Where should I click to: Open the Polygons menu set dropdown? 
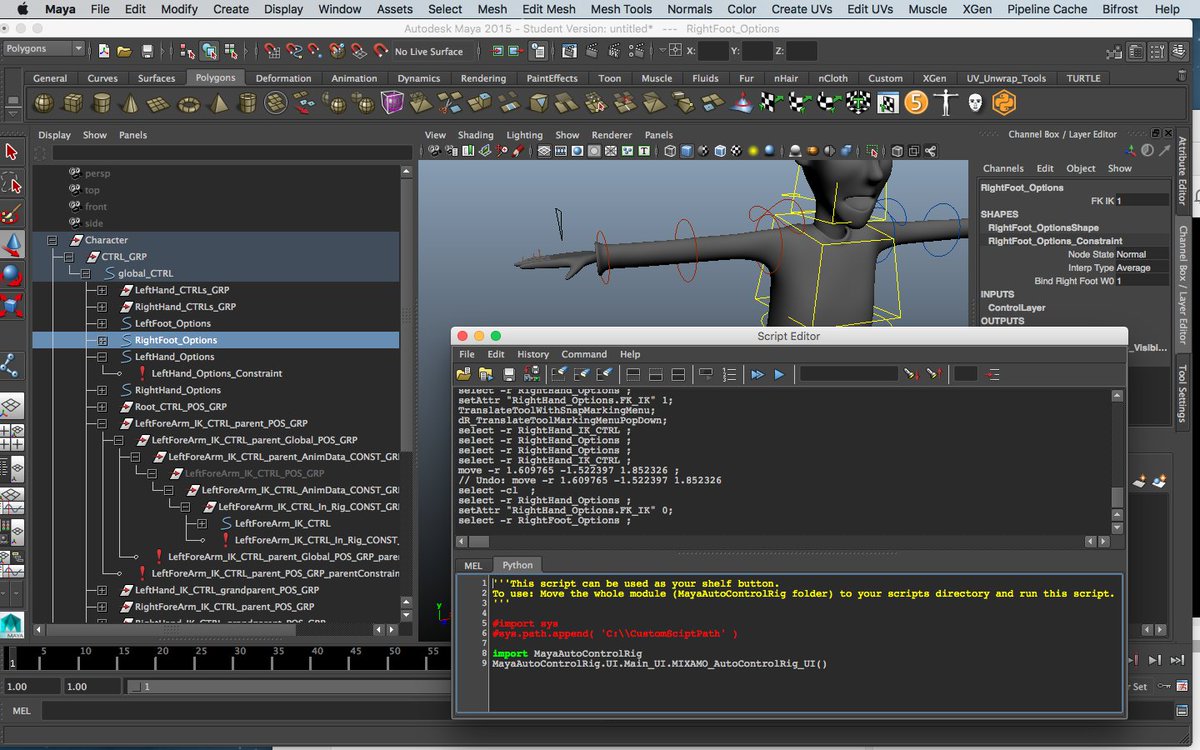44,49
